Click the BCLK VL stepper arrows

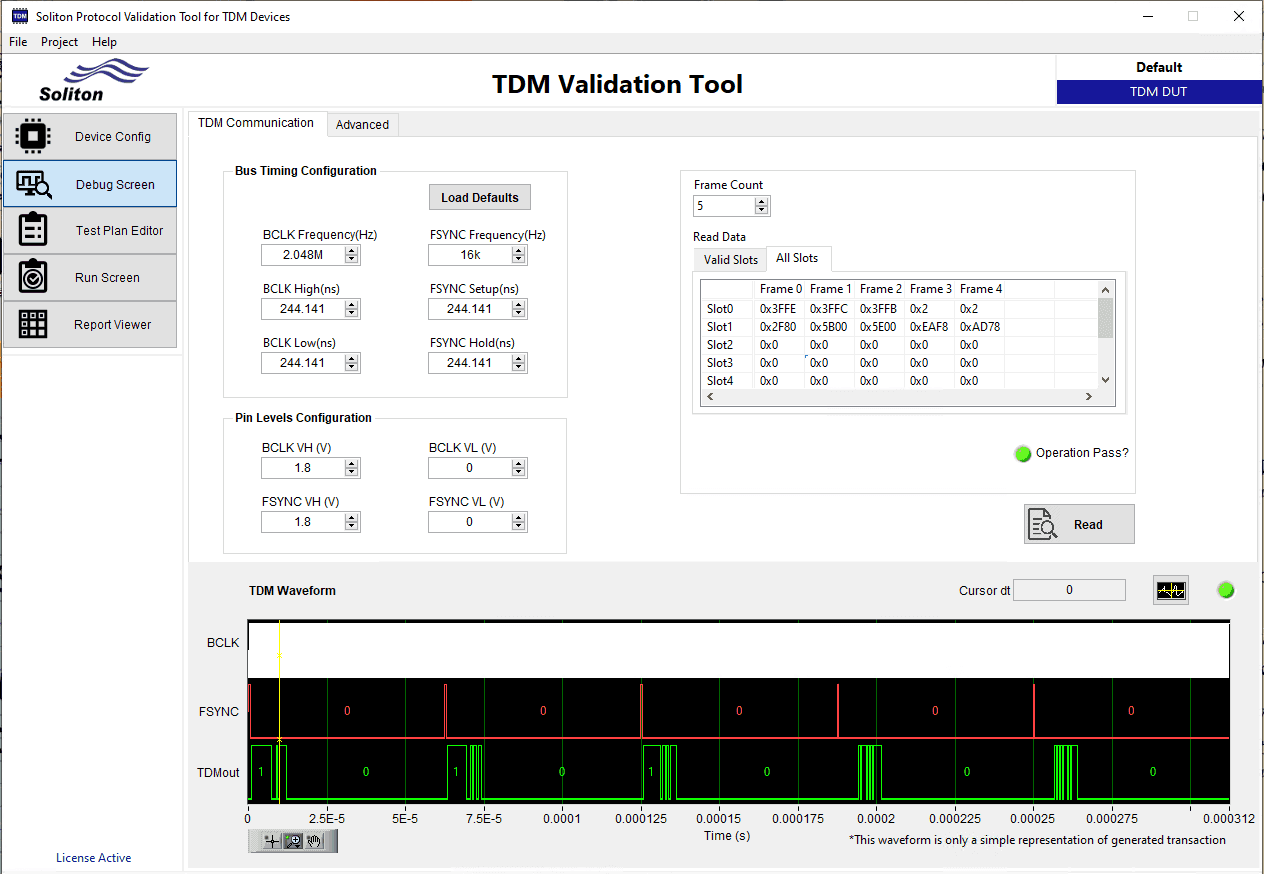(518, 468)
